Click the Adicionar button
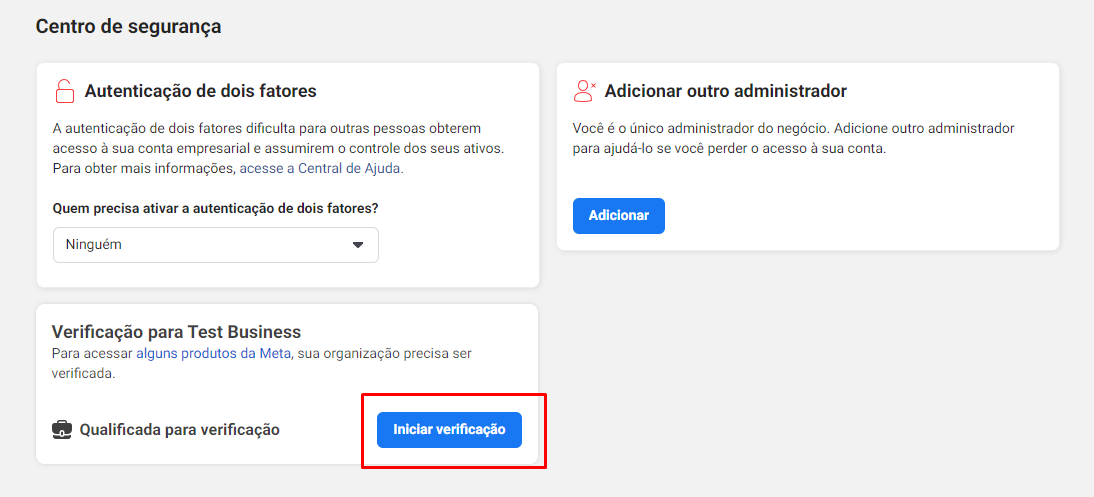This screenshot has width=1094, height=497. coord(619,216)
